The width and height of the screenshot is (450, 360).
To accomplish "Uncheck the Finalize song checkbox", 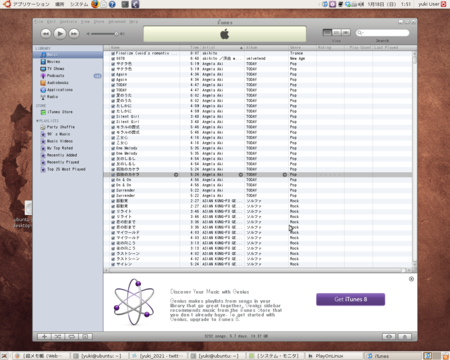I will [x=113, y=53].
